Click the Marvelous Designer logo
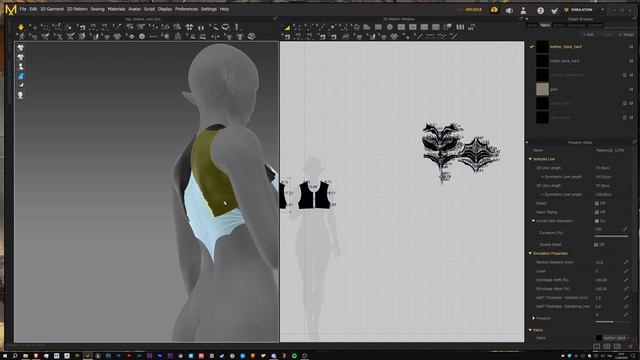The image size is (640, 360). pos(11,9)
